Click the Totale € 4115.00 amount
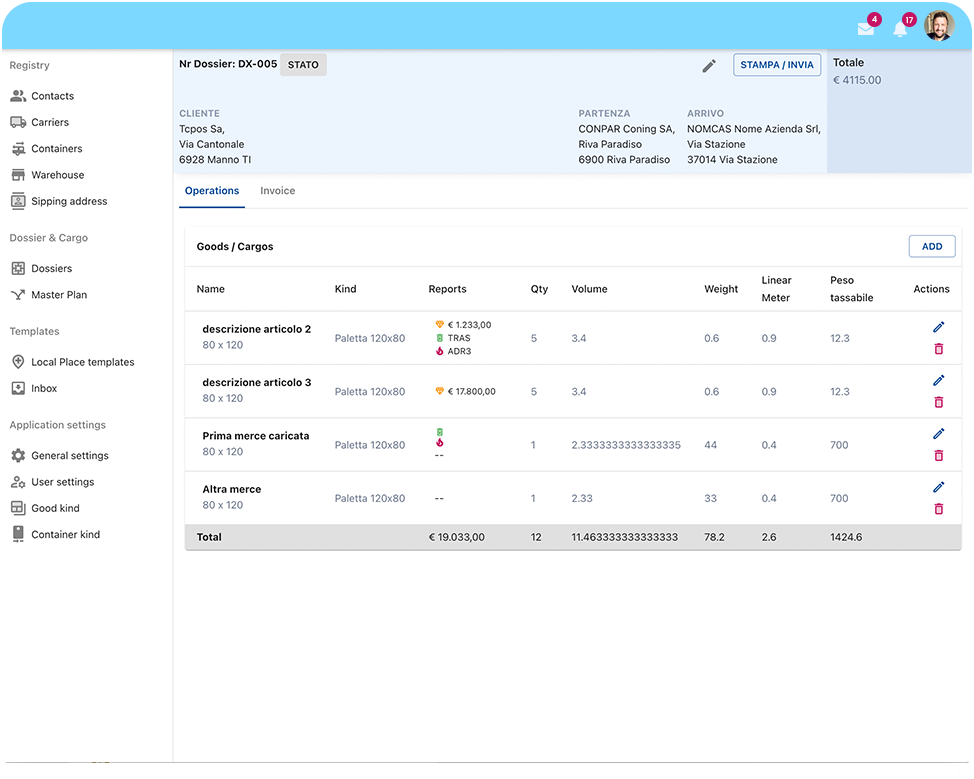 pos(857,80)
